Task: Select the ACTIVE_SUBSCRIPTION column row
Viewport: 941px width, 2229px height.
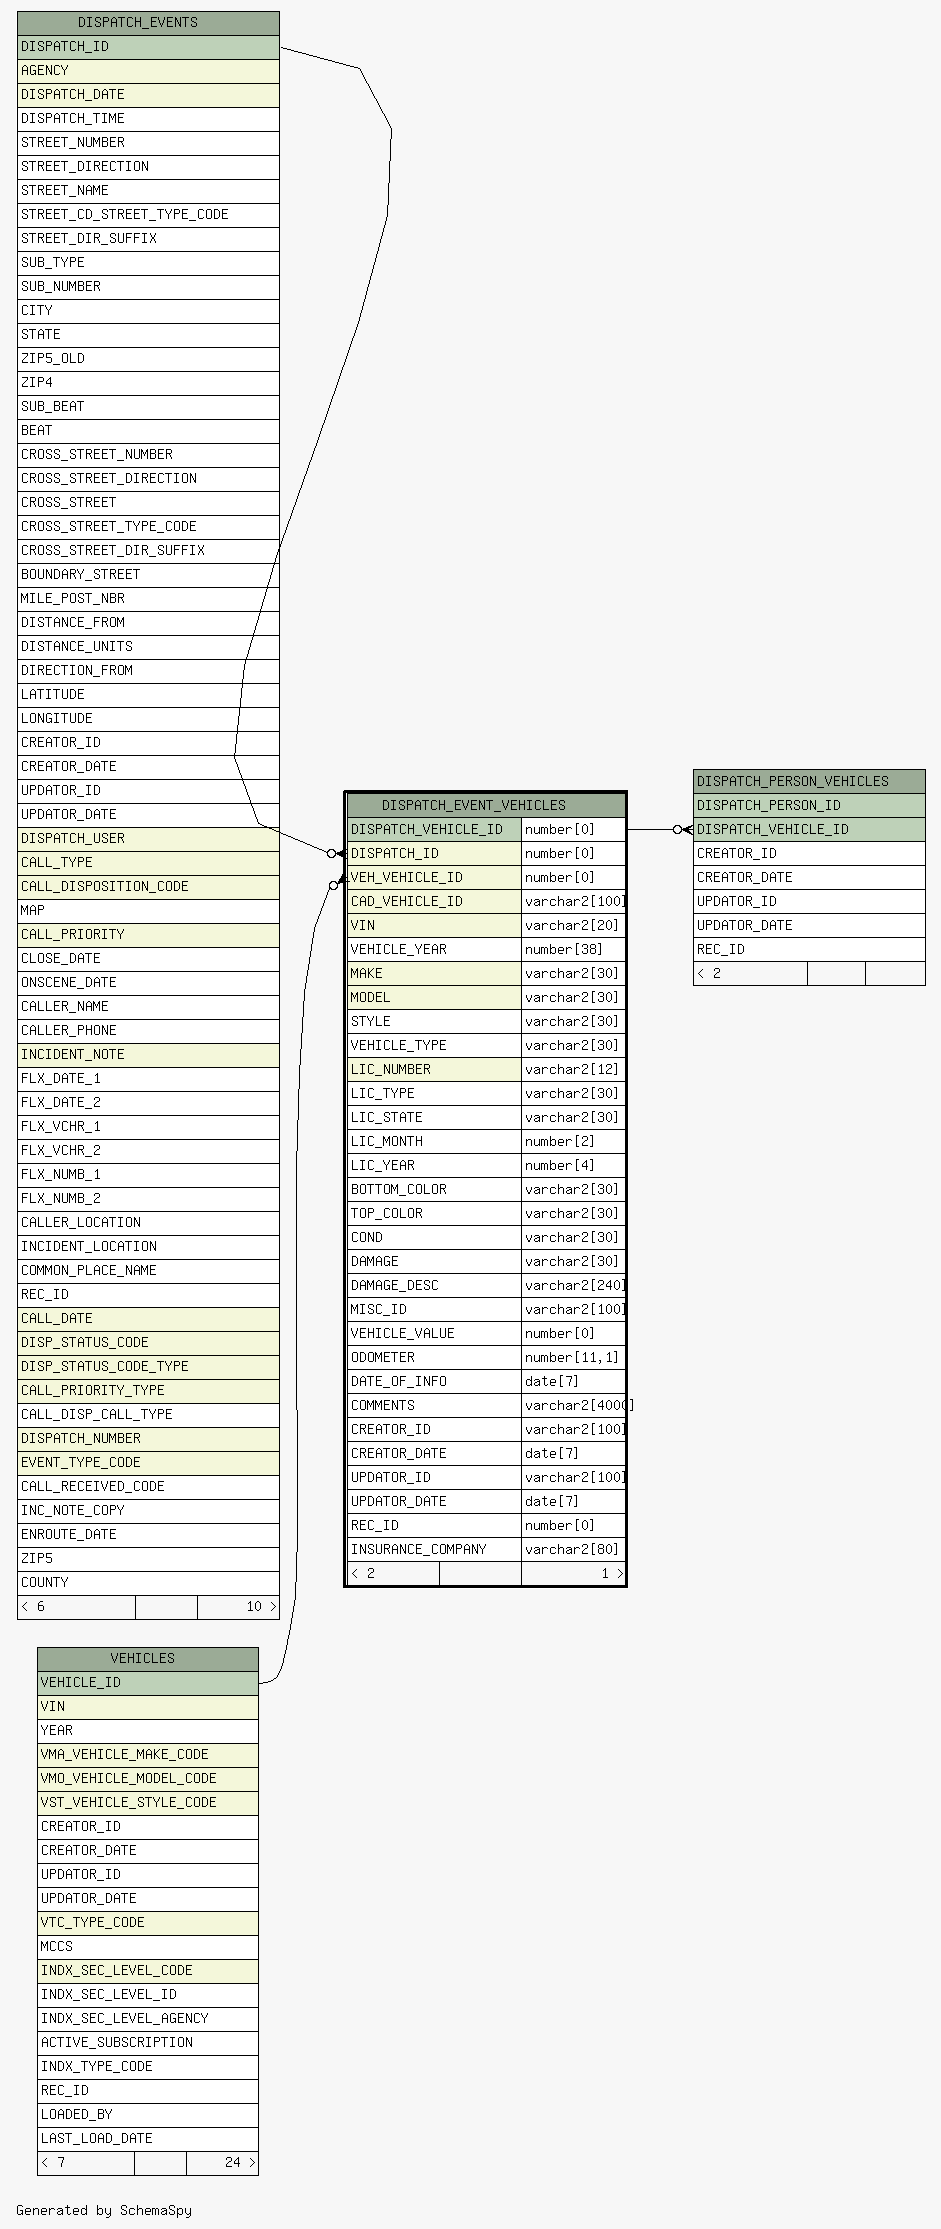Action: (x=148, y=2042)
